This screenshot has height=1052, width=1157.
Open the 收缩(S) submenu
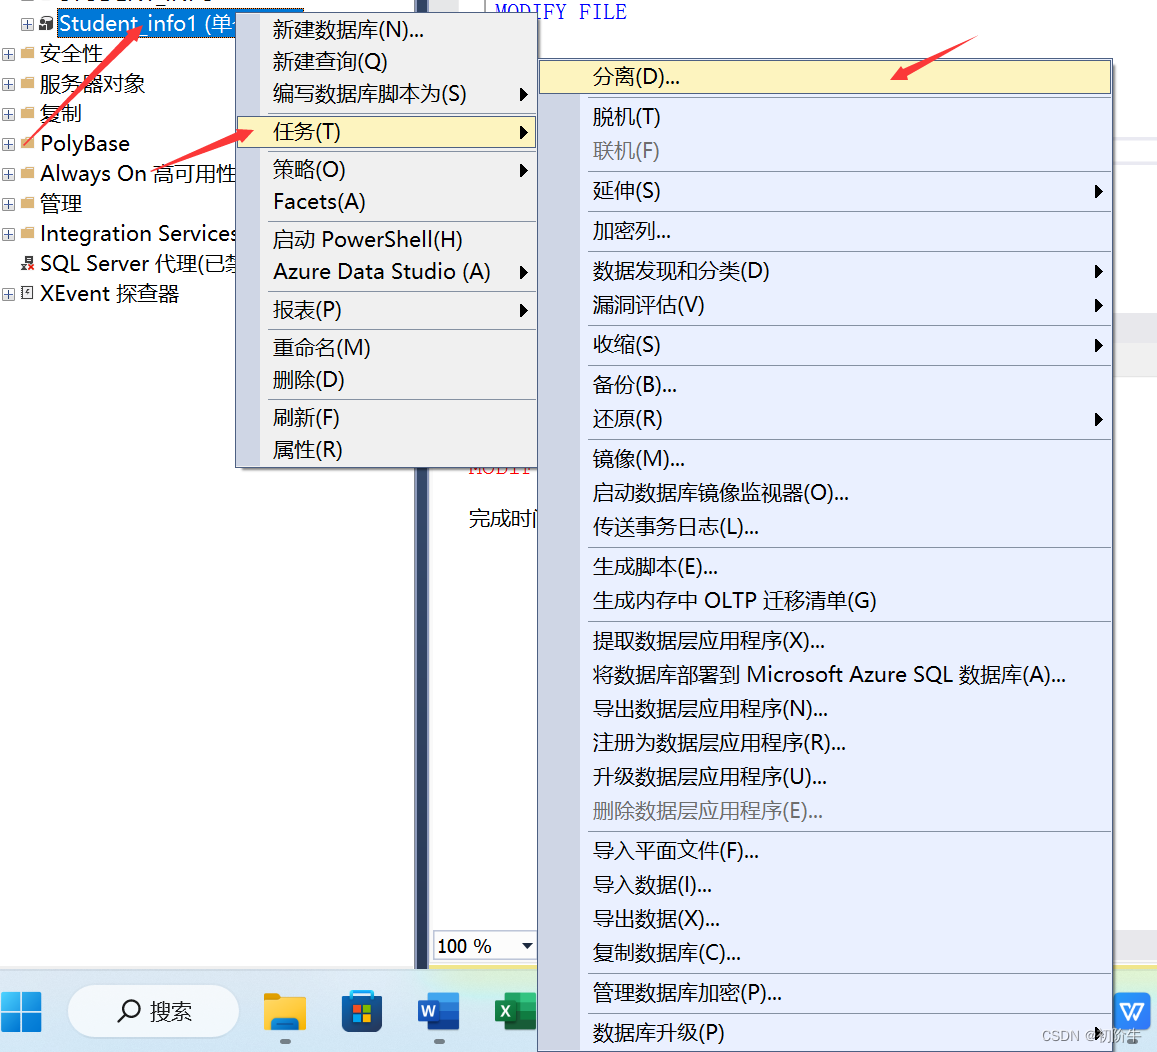click(825, 345)
